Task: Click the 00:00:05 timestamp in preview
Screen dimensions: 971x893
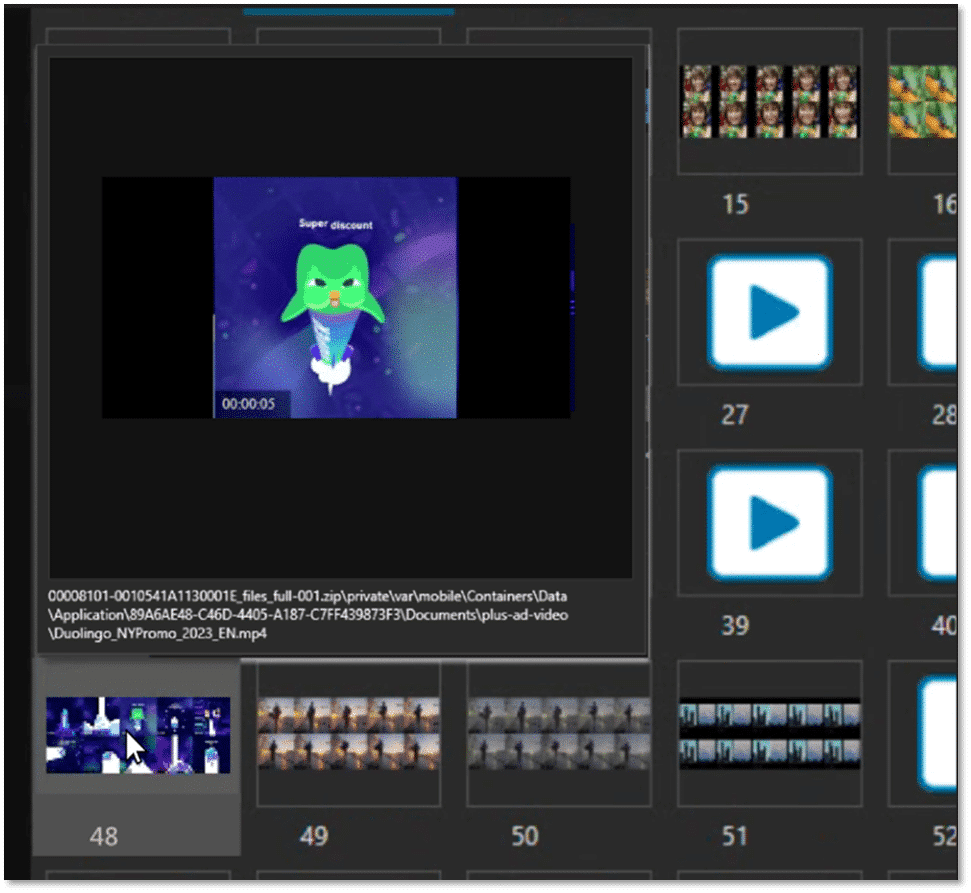Action: [x=248, y=404]
